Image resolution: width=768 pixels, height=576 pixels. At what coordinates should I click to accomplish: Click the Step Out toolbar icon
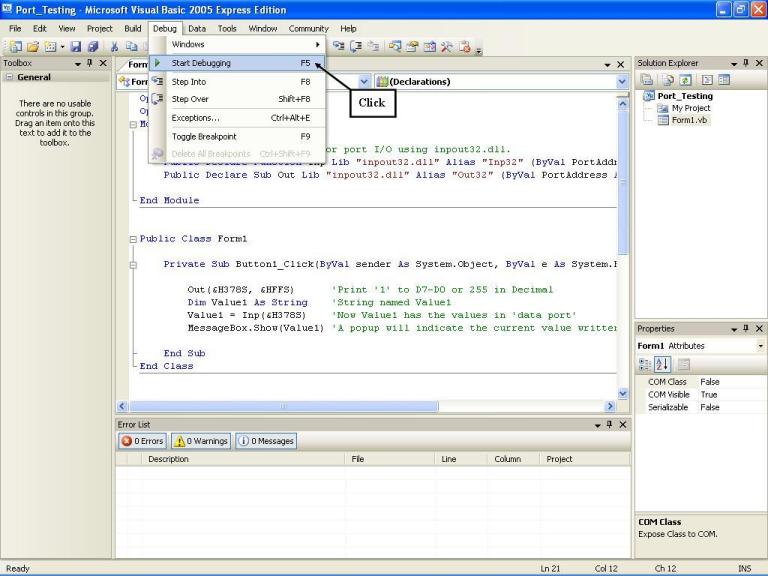(x=373, y=47)
